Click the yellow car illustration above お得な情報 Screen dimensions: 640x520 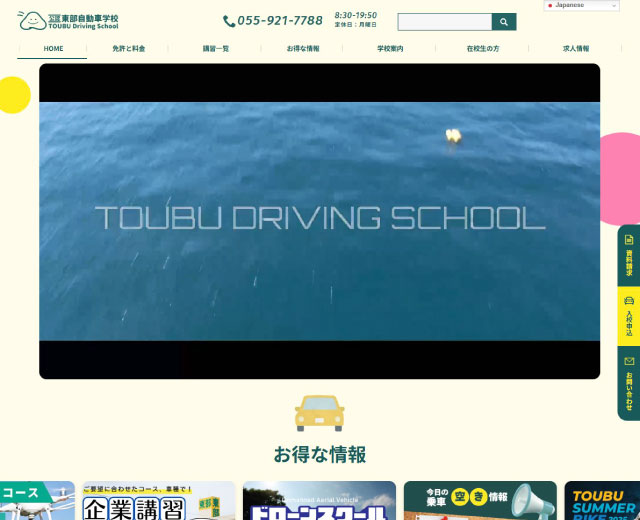(320, 413)
